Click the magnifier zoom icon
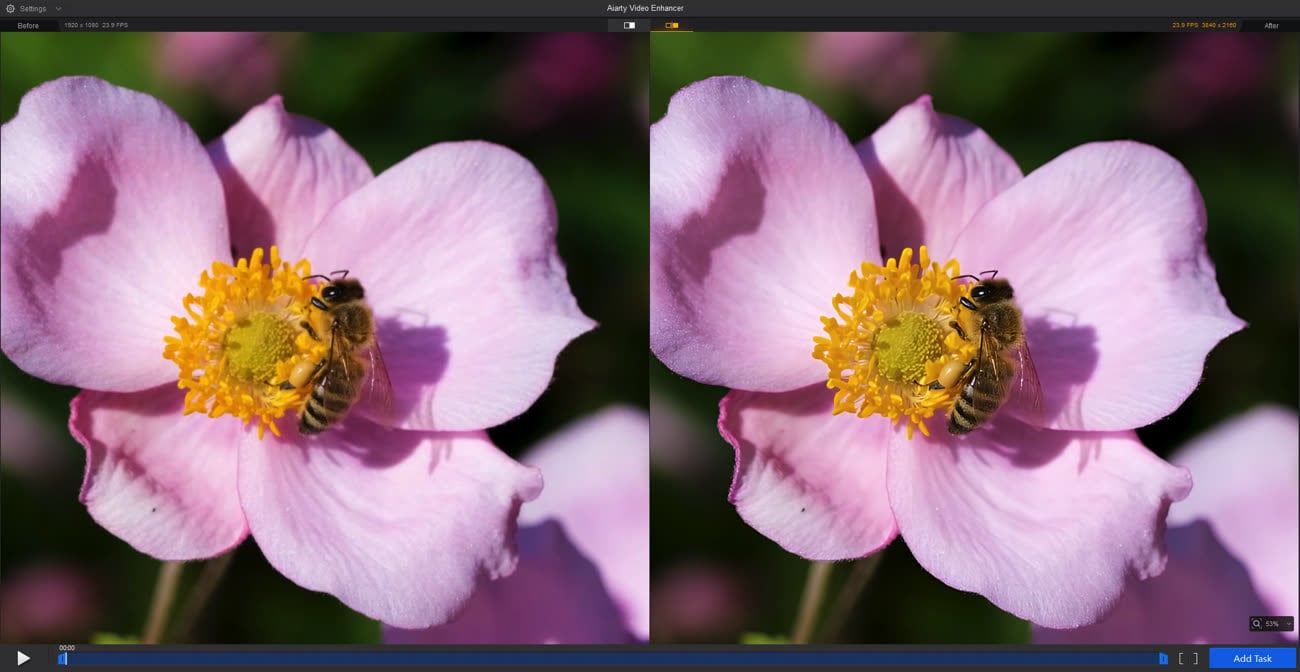 click(1257, 623)
